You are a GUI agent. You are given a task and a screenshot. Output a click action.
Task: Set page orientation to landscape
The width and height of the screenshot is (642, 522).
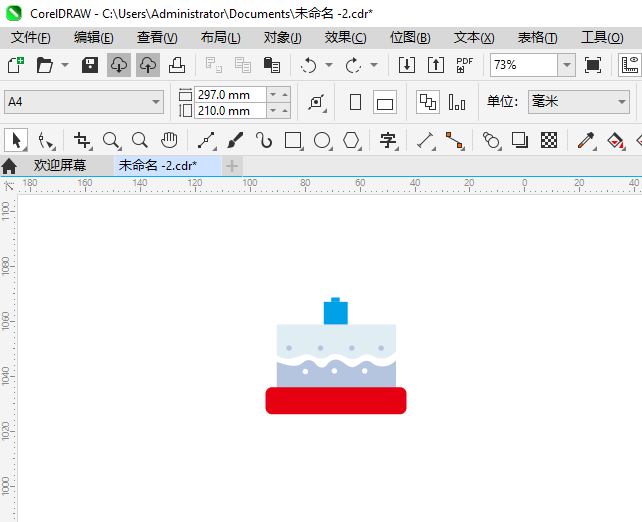(384, 102)
